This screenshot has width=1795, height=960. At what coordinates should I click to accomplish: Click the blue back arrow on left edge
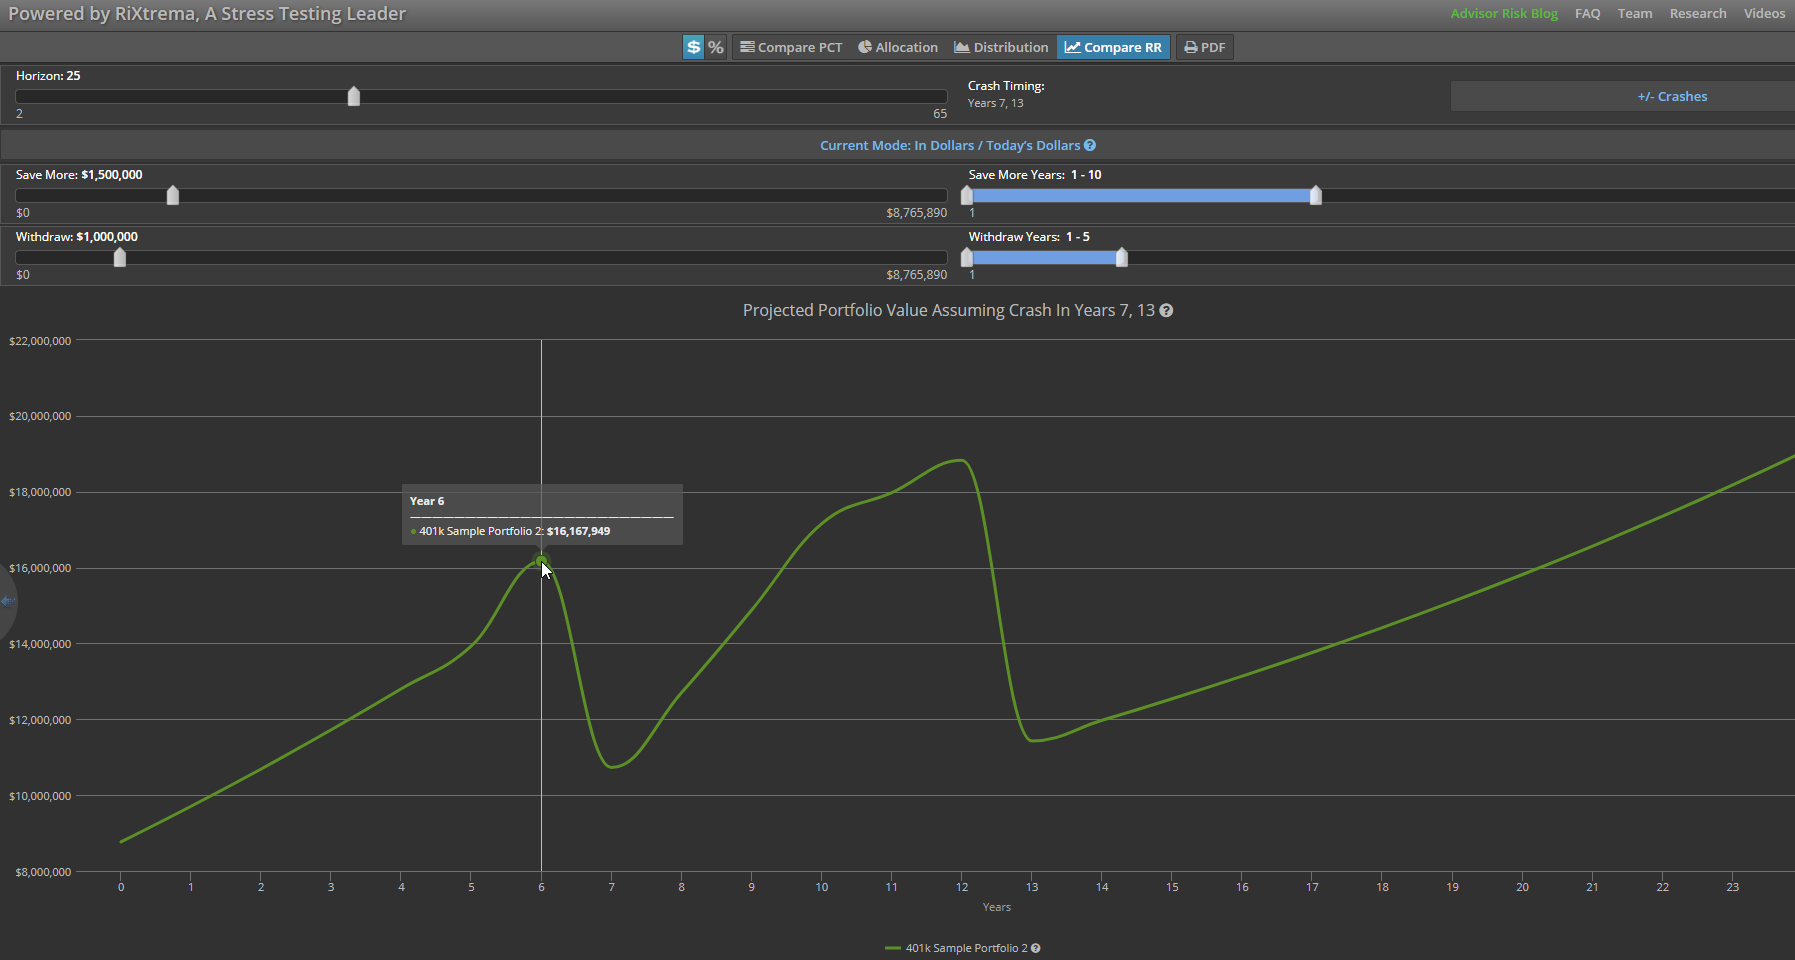point(8,601)
